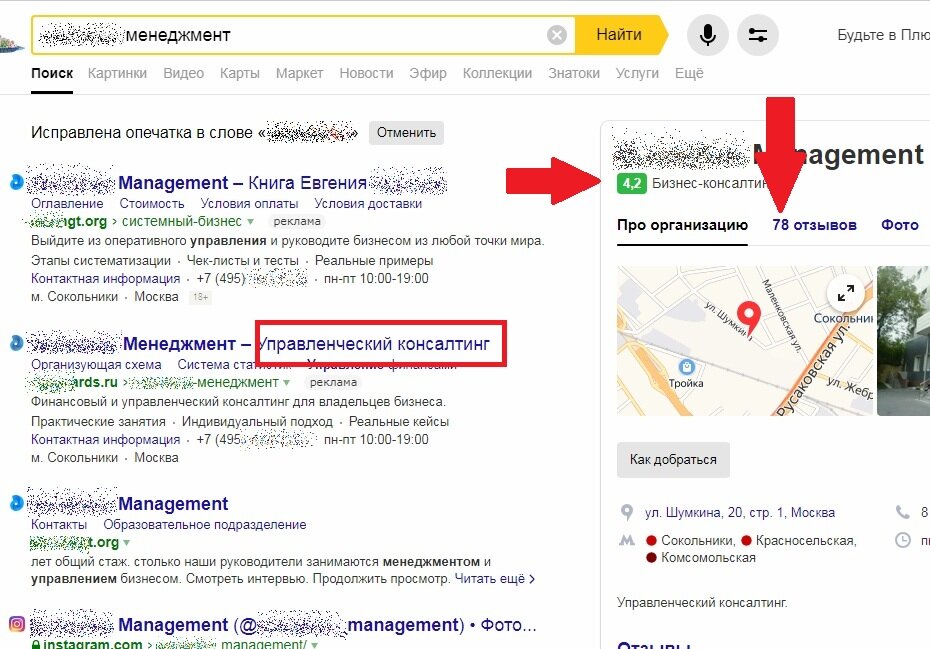The width and height of the screenshot is (930, 649).
Task: Click the yellow Найти button
Action: pos(619,35)
